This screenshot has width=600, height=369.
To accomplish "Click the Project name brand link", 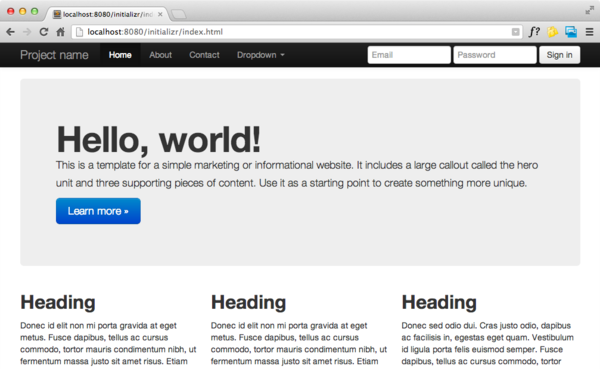I will tap(54, 55).
